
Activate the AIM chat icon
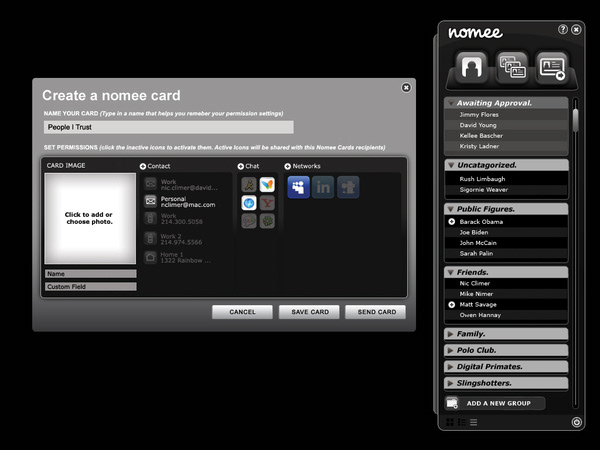pos(249,185)
